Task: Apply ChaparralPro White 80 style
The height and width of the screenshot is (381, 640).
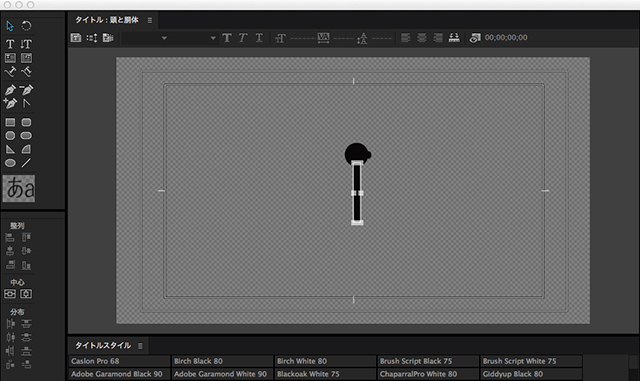Action: [x=428, y=374]
